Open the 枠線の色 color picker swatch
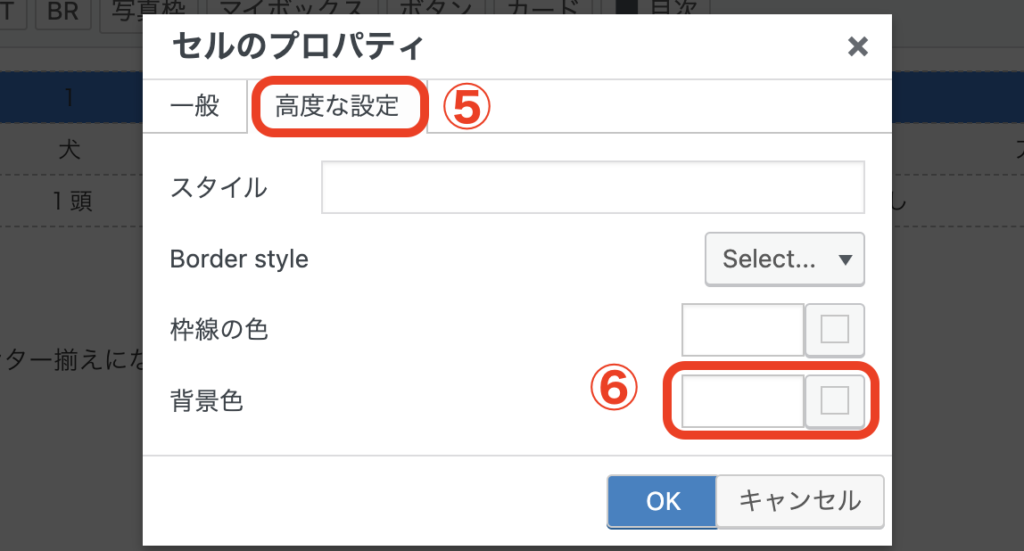The image size is (1024, 551). click(x=835, y=330)
